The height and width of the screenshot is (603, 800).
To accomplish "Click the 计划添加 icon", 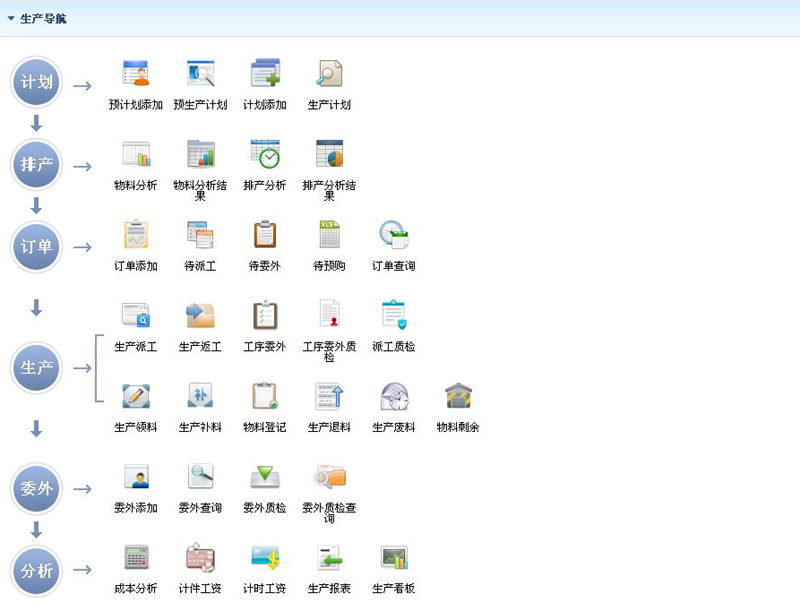I will coord(265,74).
